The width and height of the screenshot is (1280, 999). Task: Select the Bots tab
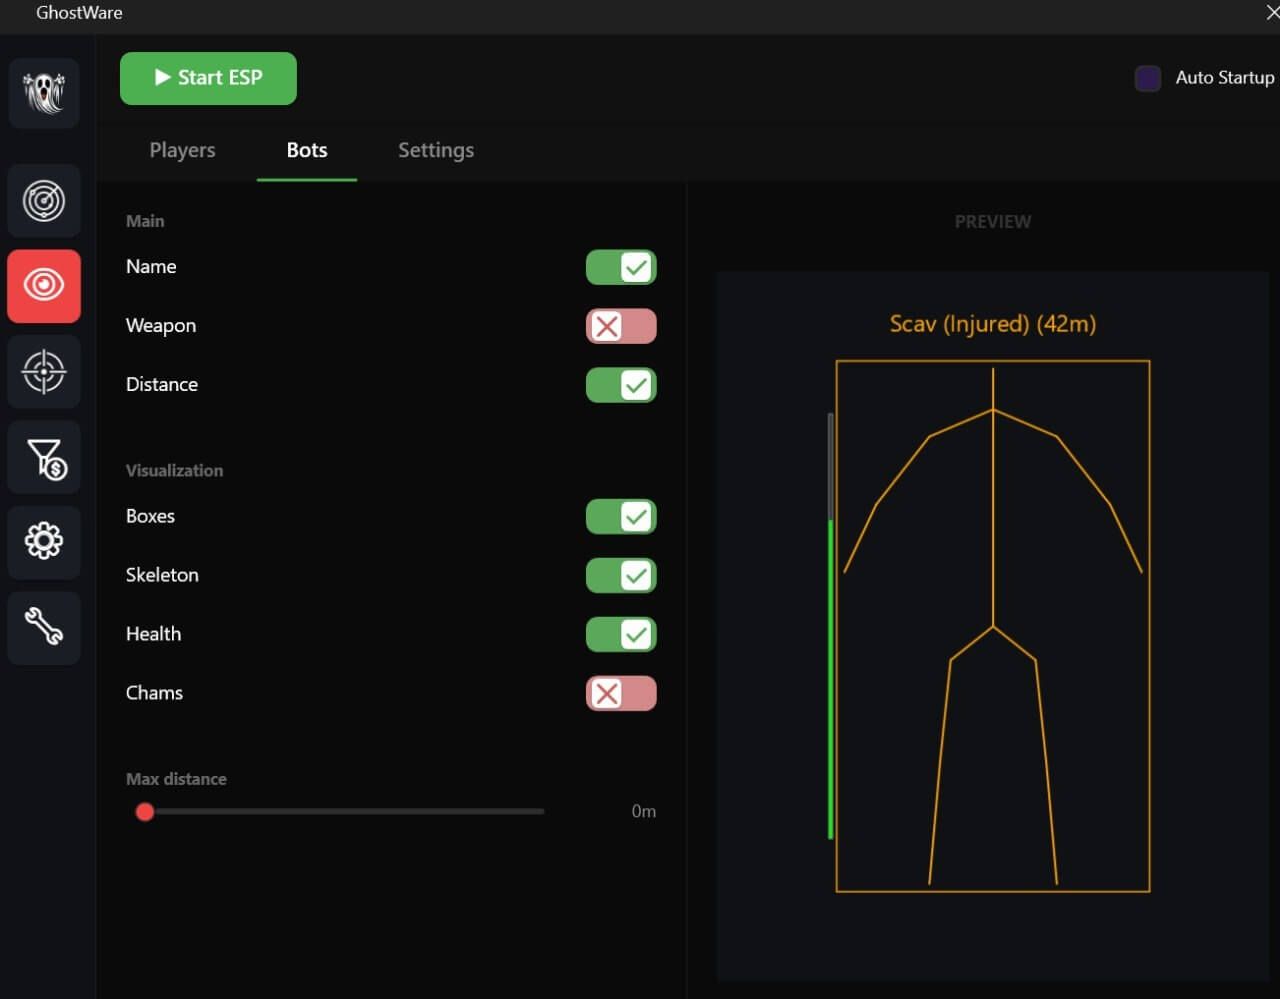(307, 150)
